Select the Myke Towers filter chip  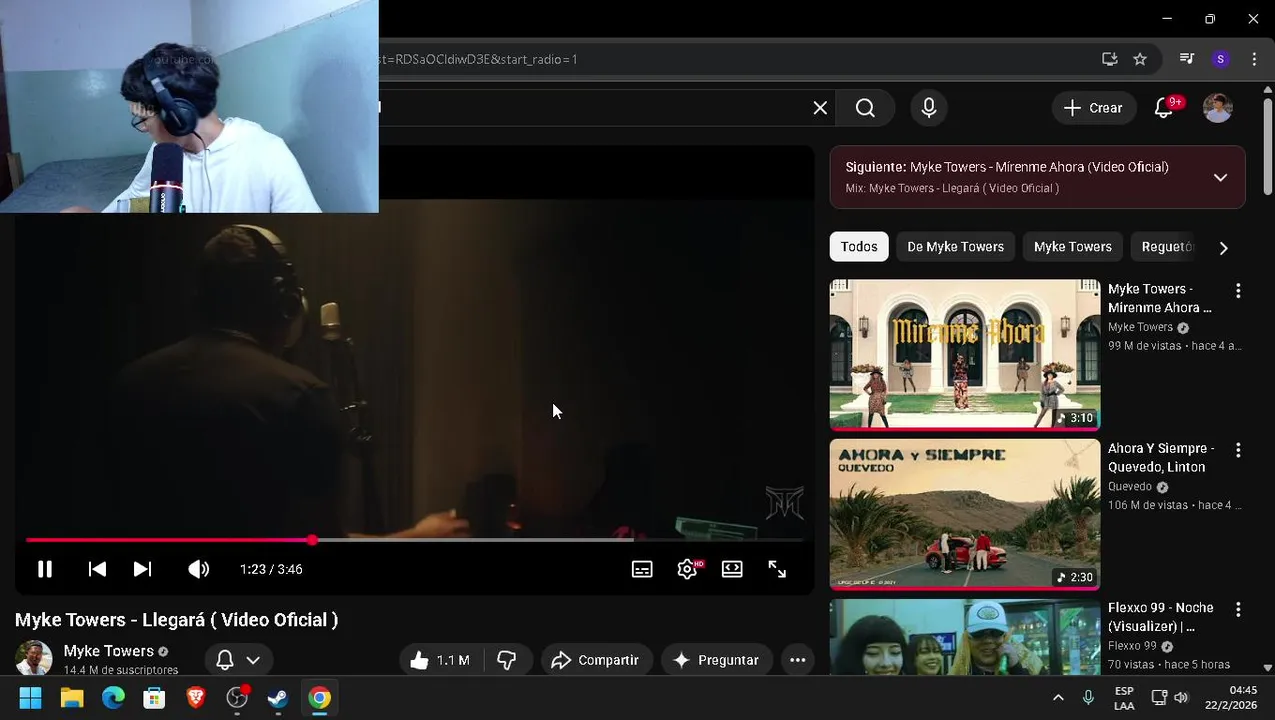point(1072,247)
